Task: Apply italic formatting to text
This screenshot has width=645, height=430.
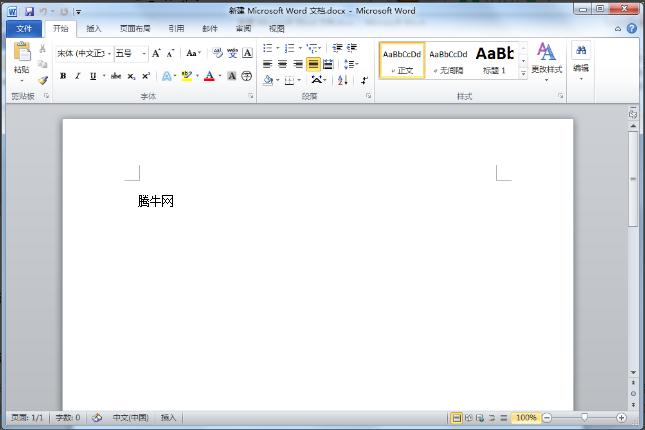Action: [78, 76]
